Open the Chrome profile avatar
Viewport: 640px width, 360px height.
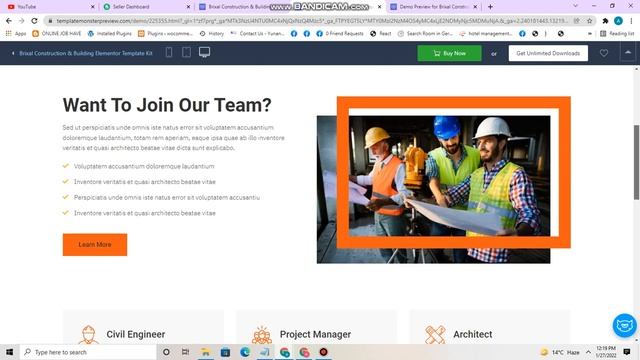618,20
